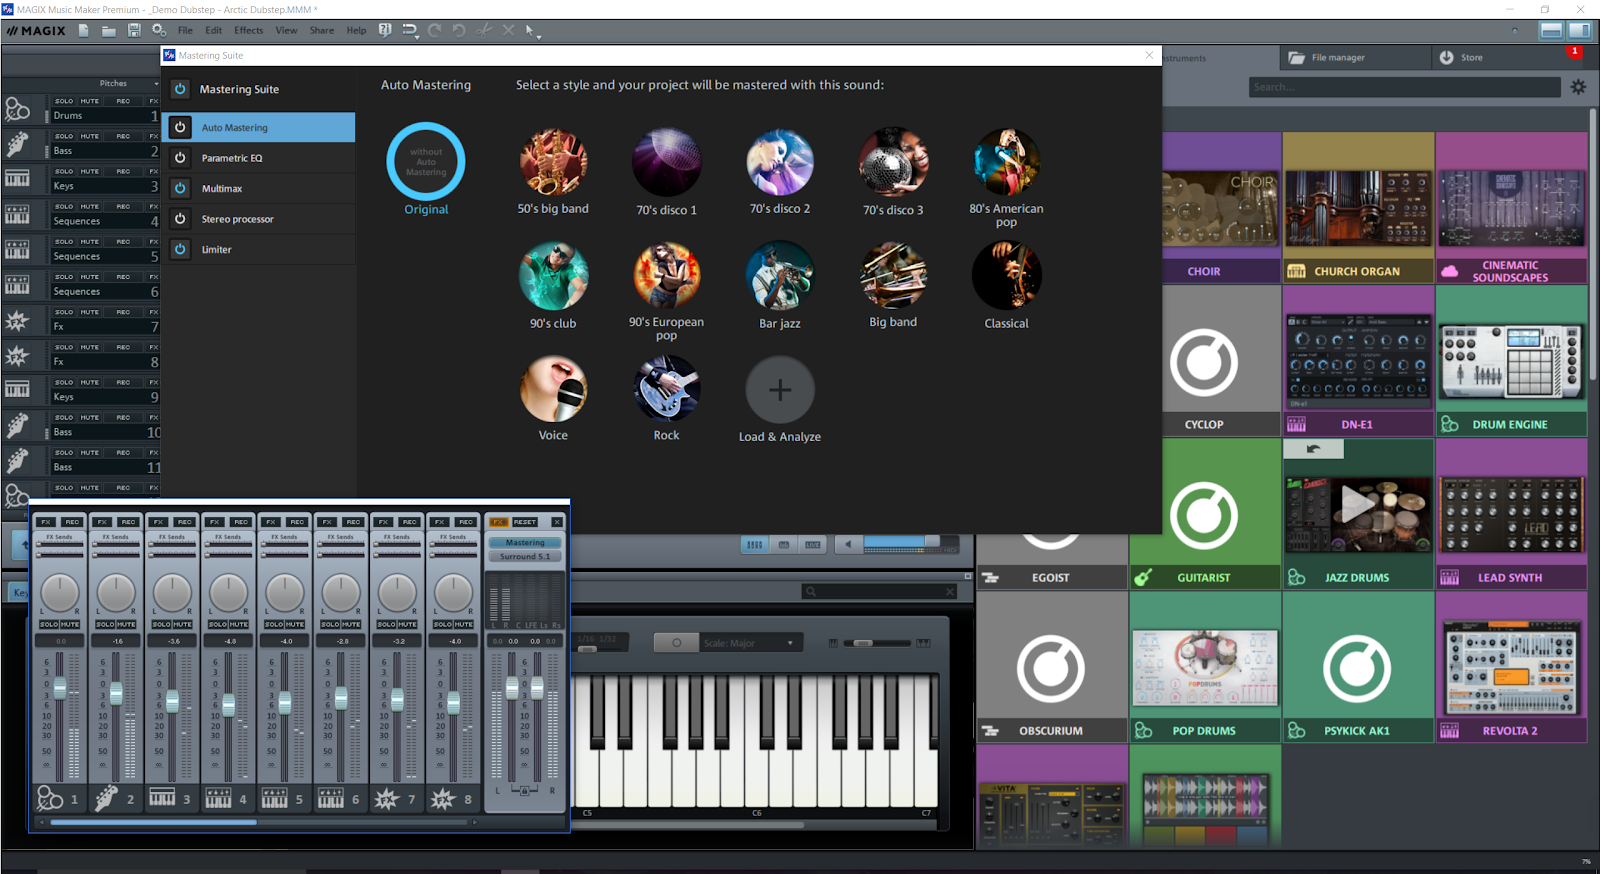Select the Bar jazz mastering style
The height and width of the screenshot is (874, 1600).
pos(780,276)
